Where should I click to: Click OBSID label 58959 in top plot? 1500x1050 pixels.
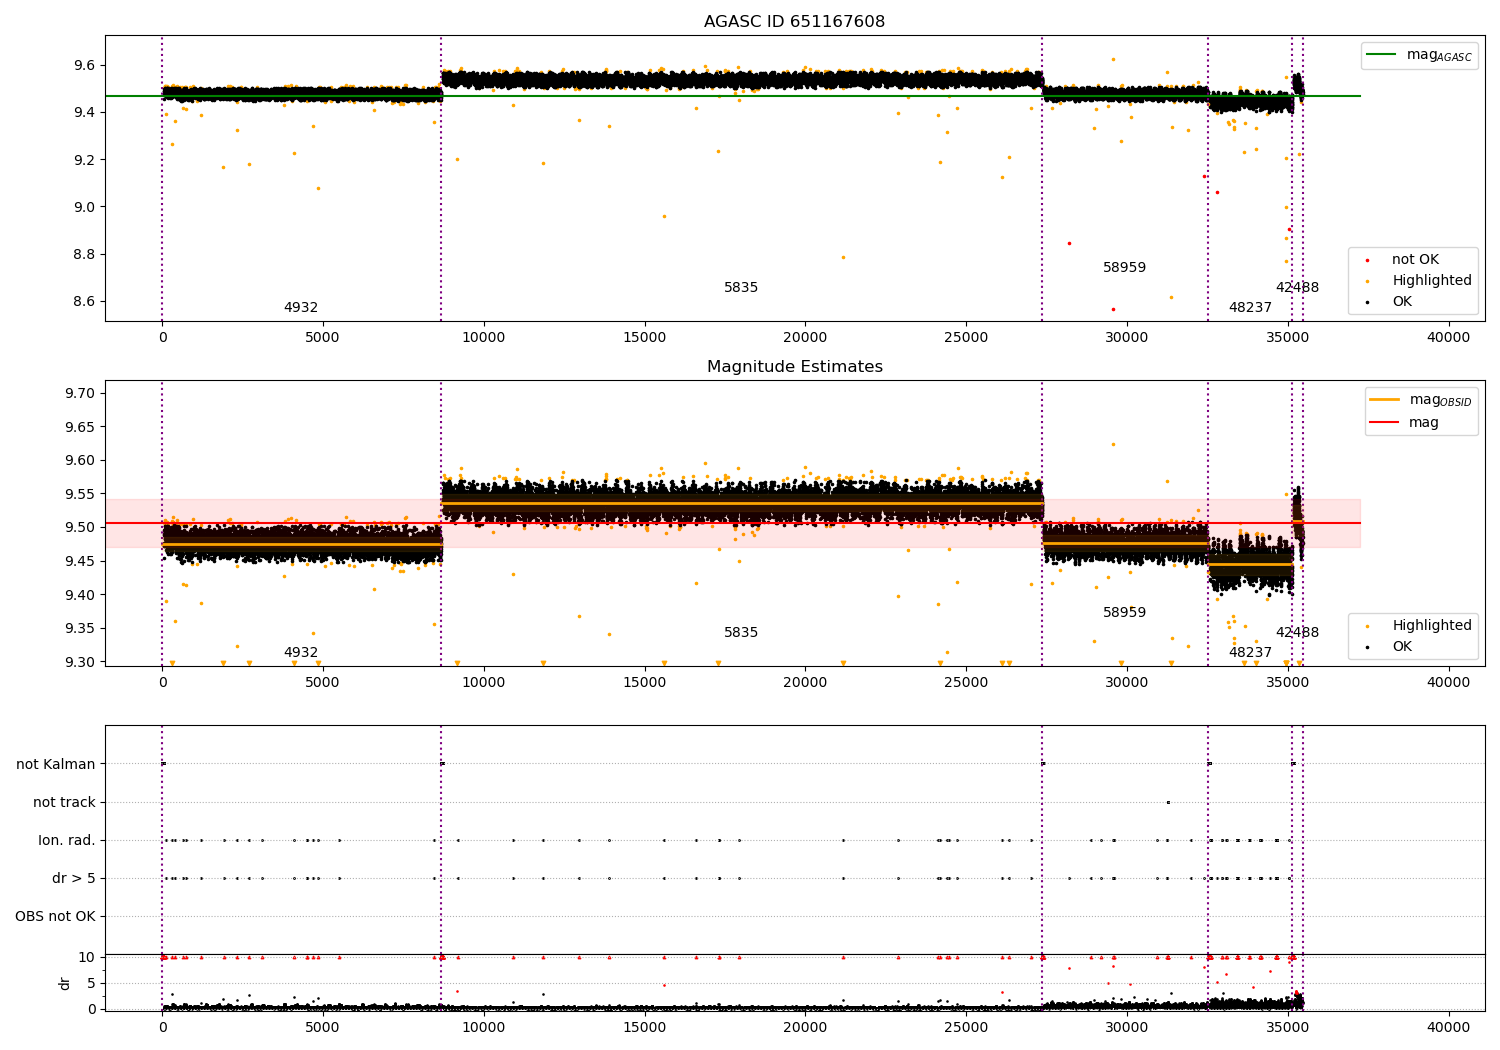[x=1124, y=268]
